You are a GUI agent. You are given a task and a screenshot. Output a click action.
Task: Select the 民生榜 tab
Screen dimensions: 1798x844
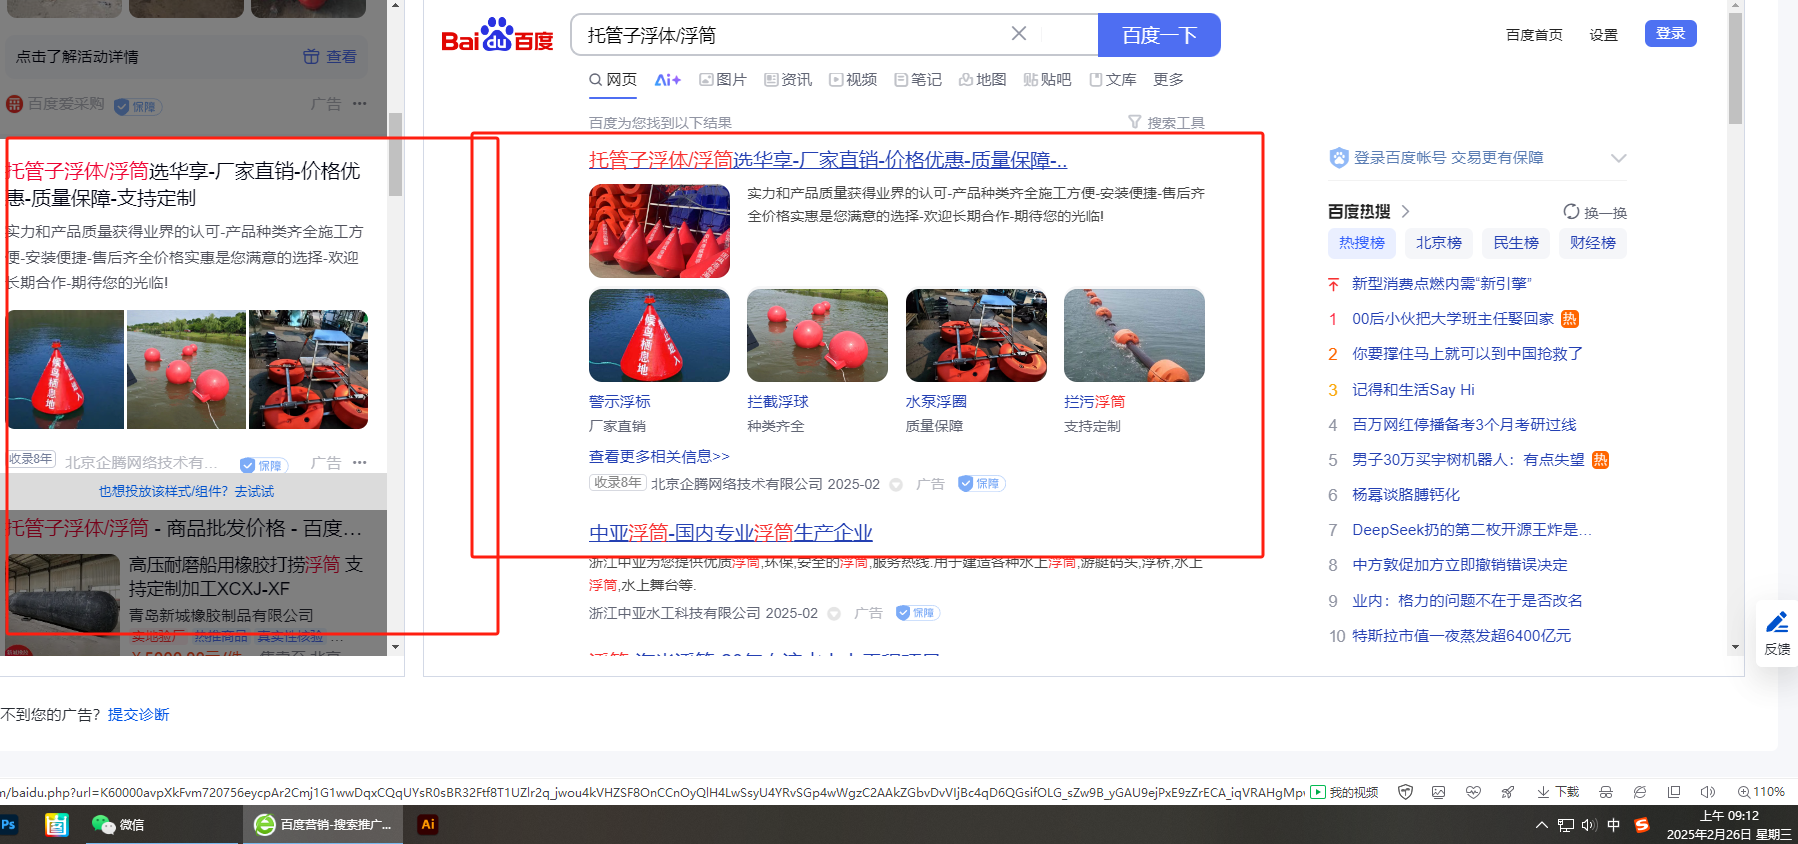click(1516, 243)
